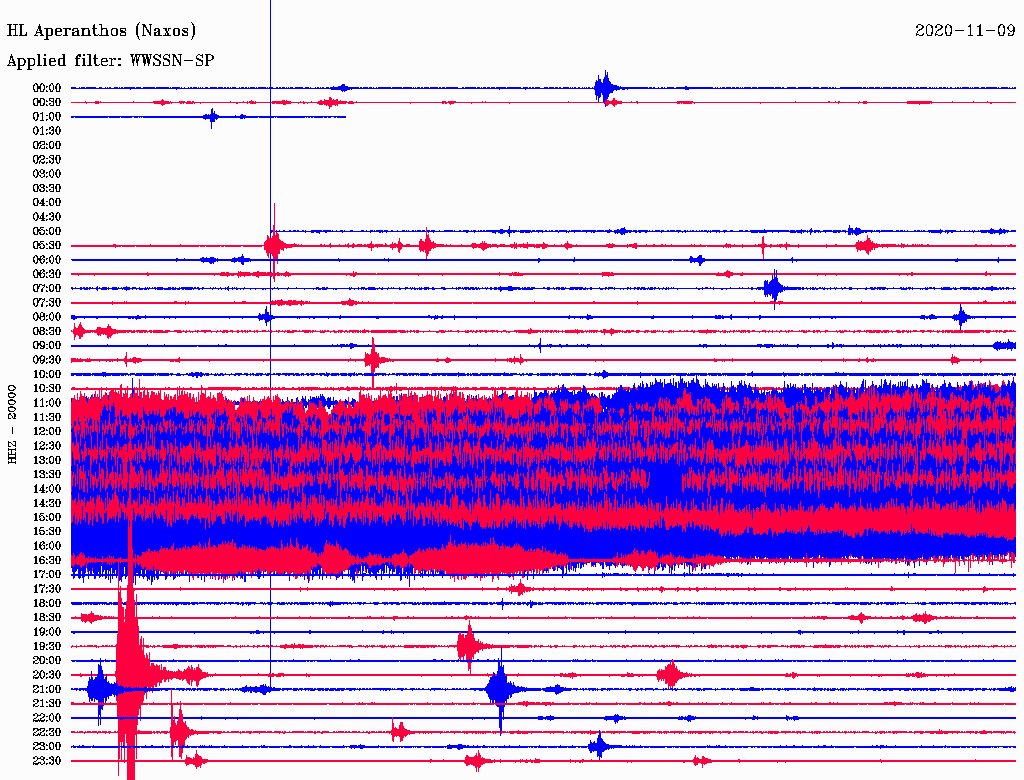The width and height of the screenshot is (1024, 780).
Task: Click the '06:30' time label
Action: tap(47, 274)
